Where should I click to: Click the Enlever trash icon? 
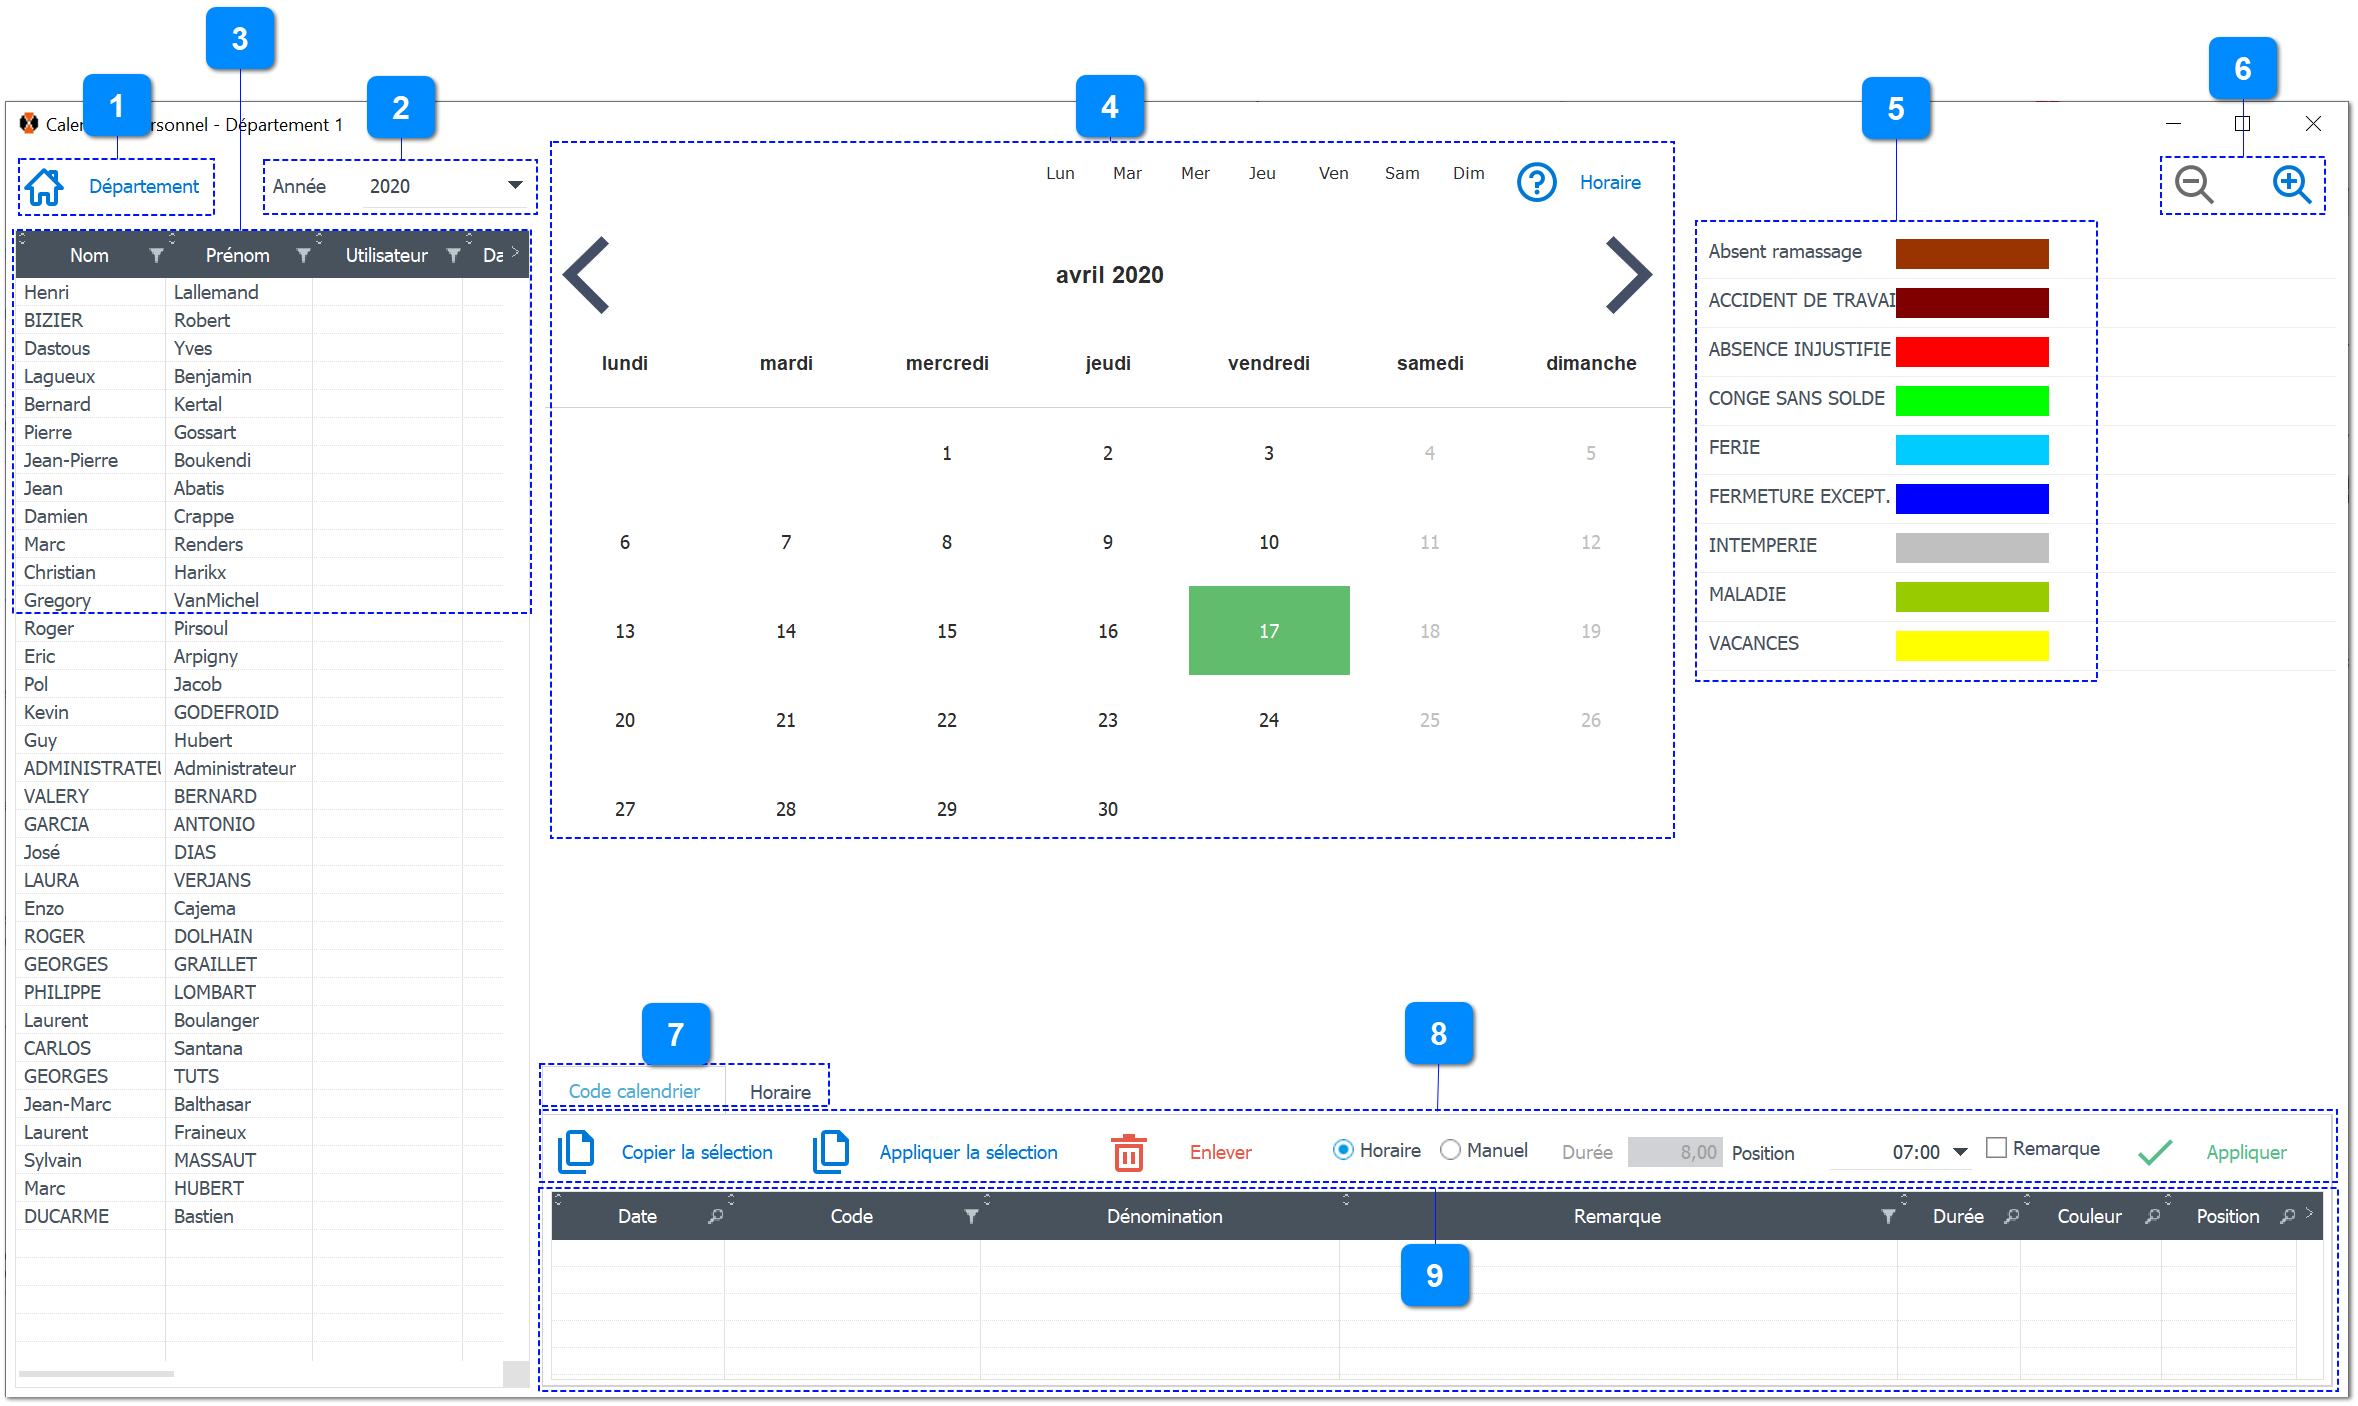pos(1127,1152)
